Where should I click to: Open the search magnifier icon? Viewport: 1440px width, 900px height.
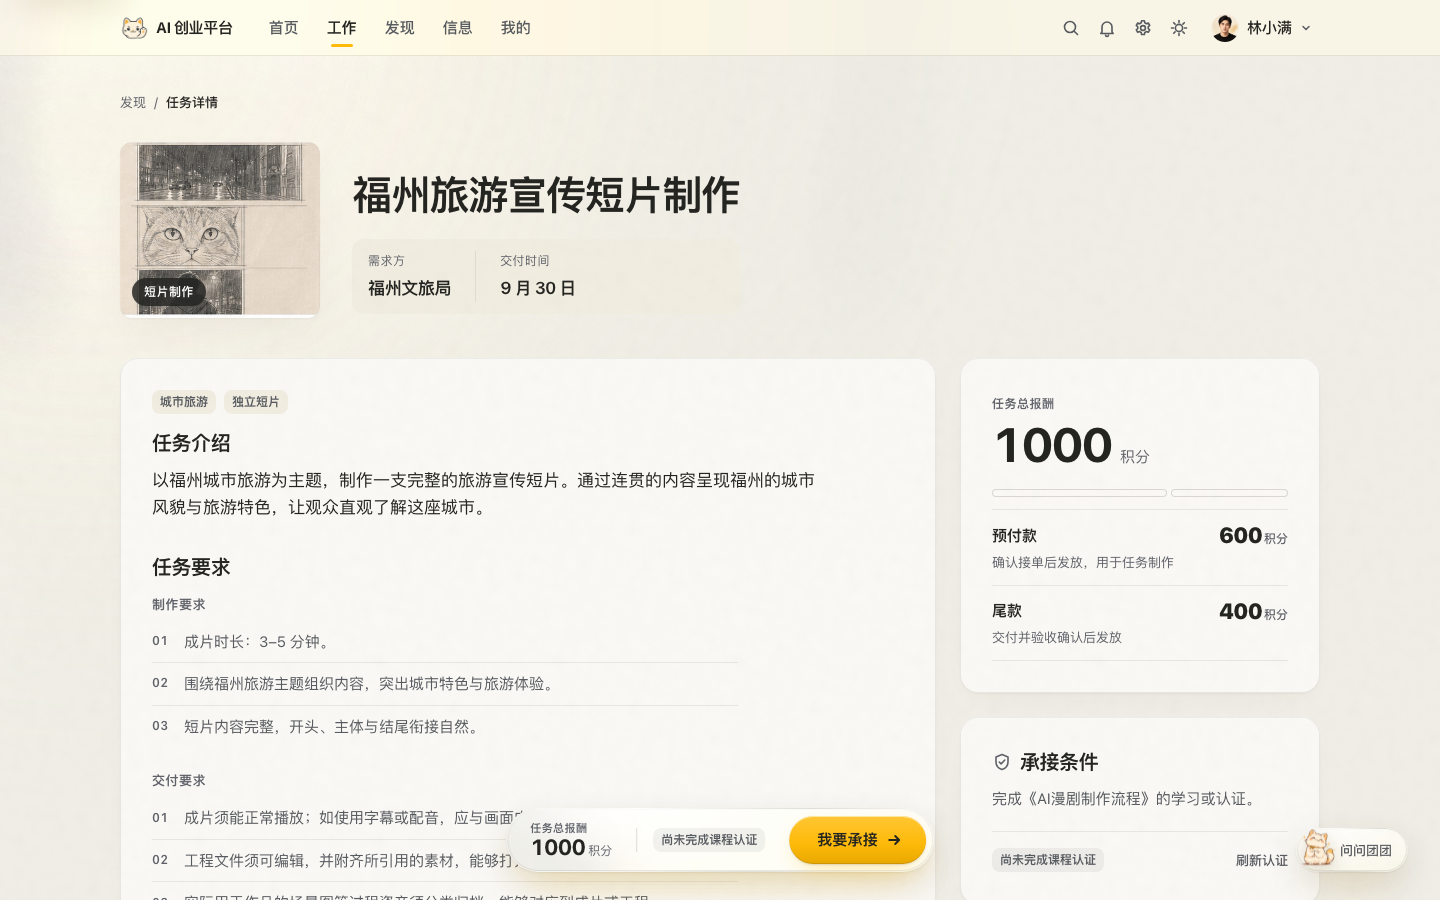point(1071,28)
